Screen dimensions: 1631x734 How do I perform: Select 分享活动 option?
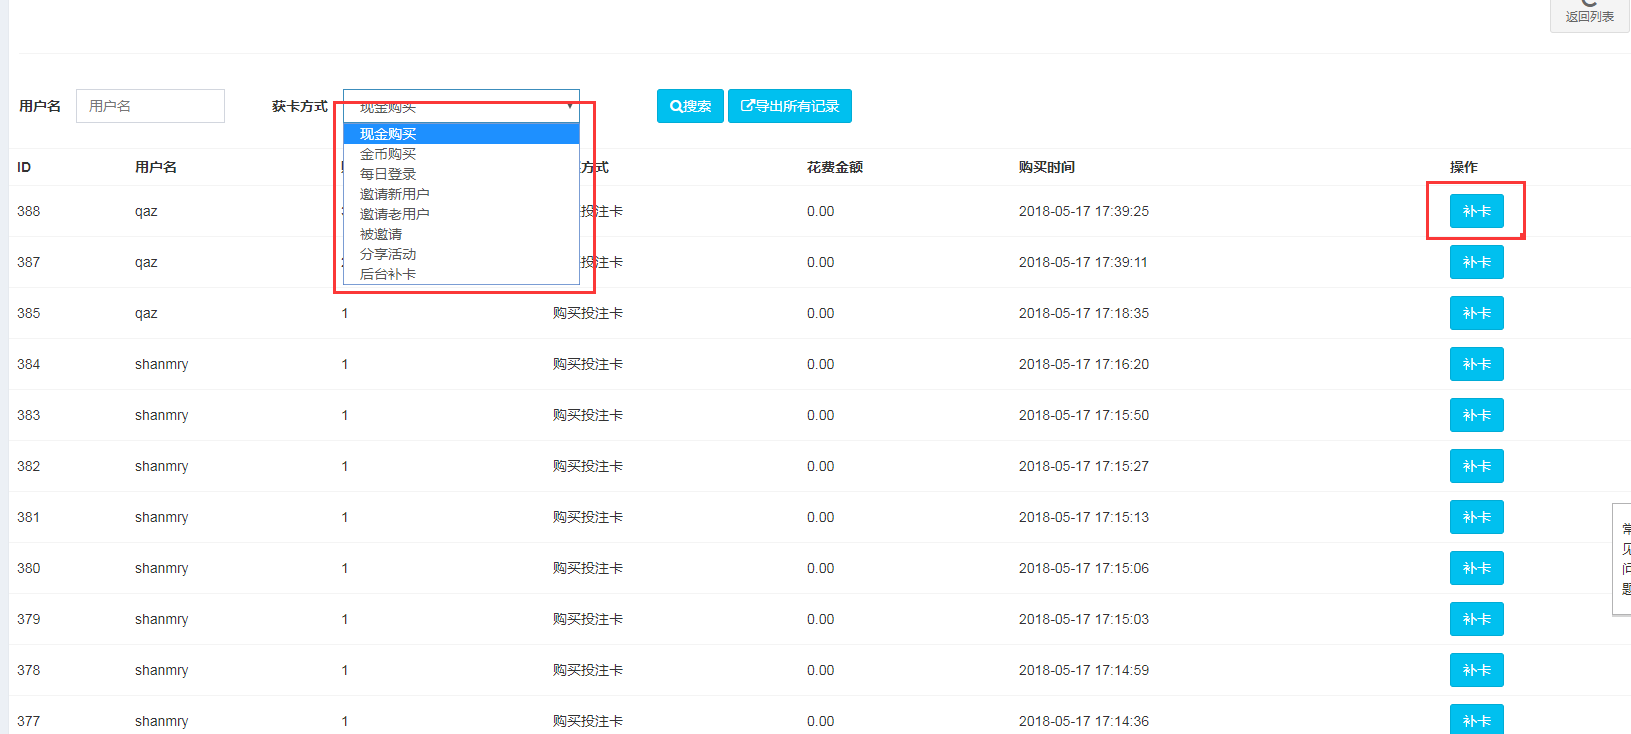(x=461, y=254)
